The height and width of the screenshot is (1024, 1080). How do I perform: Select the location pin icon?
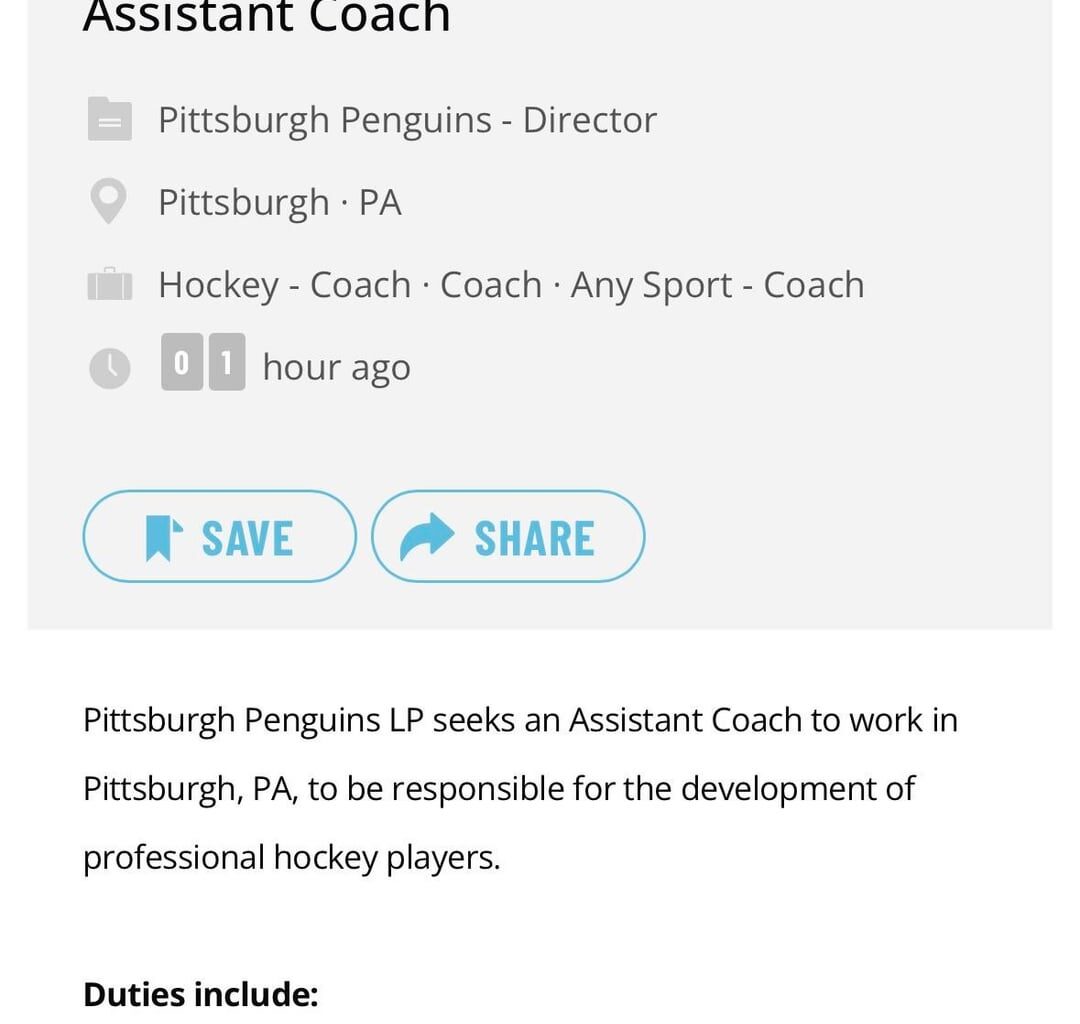[x=110, y=200]
